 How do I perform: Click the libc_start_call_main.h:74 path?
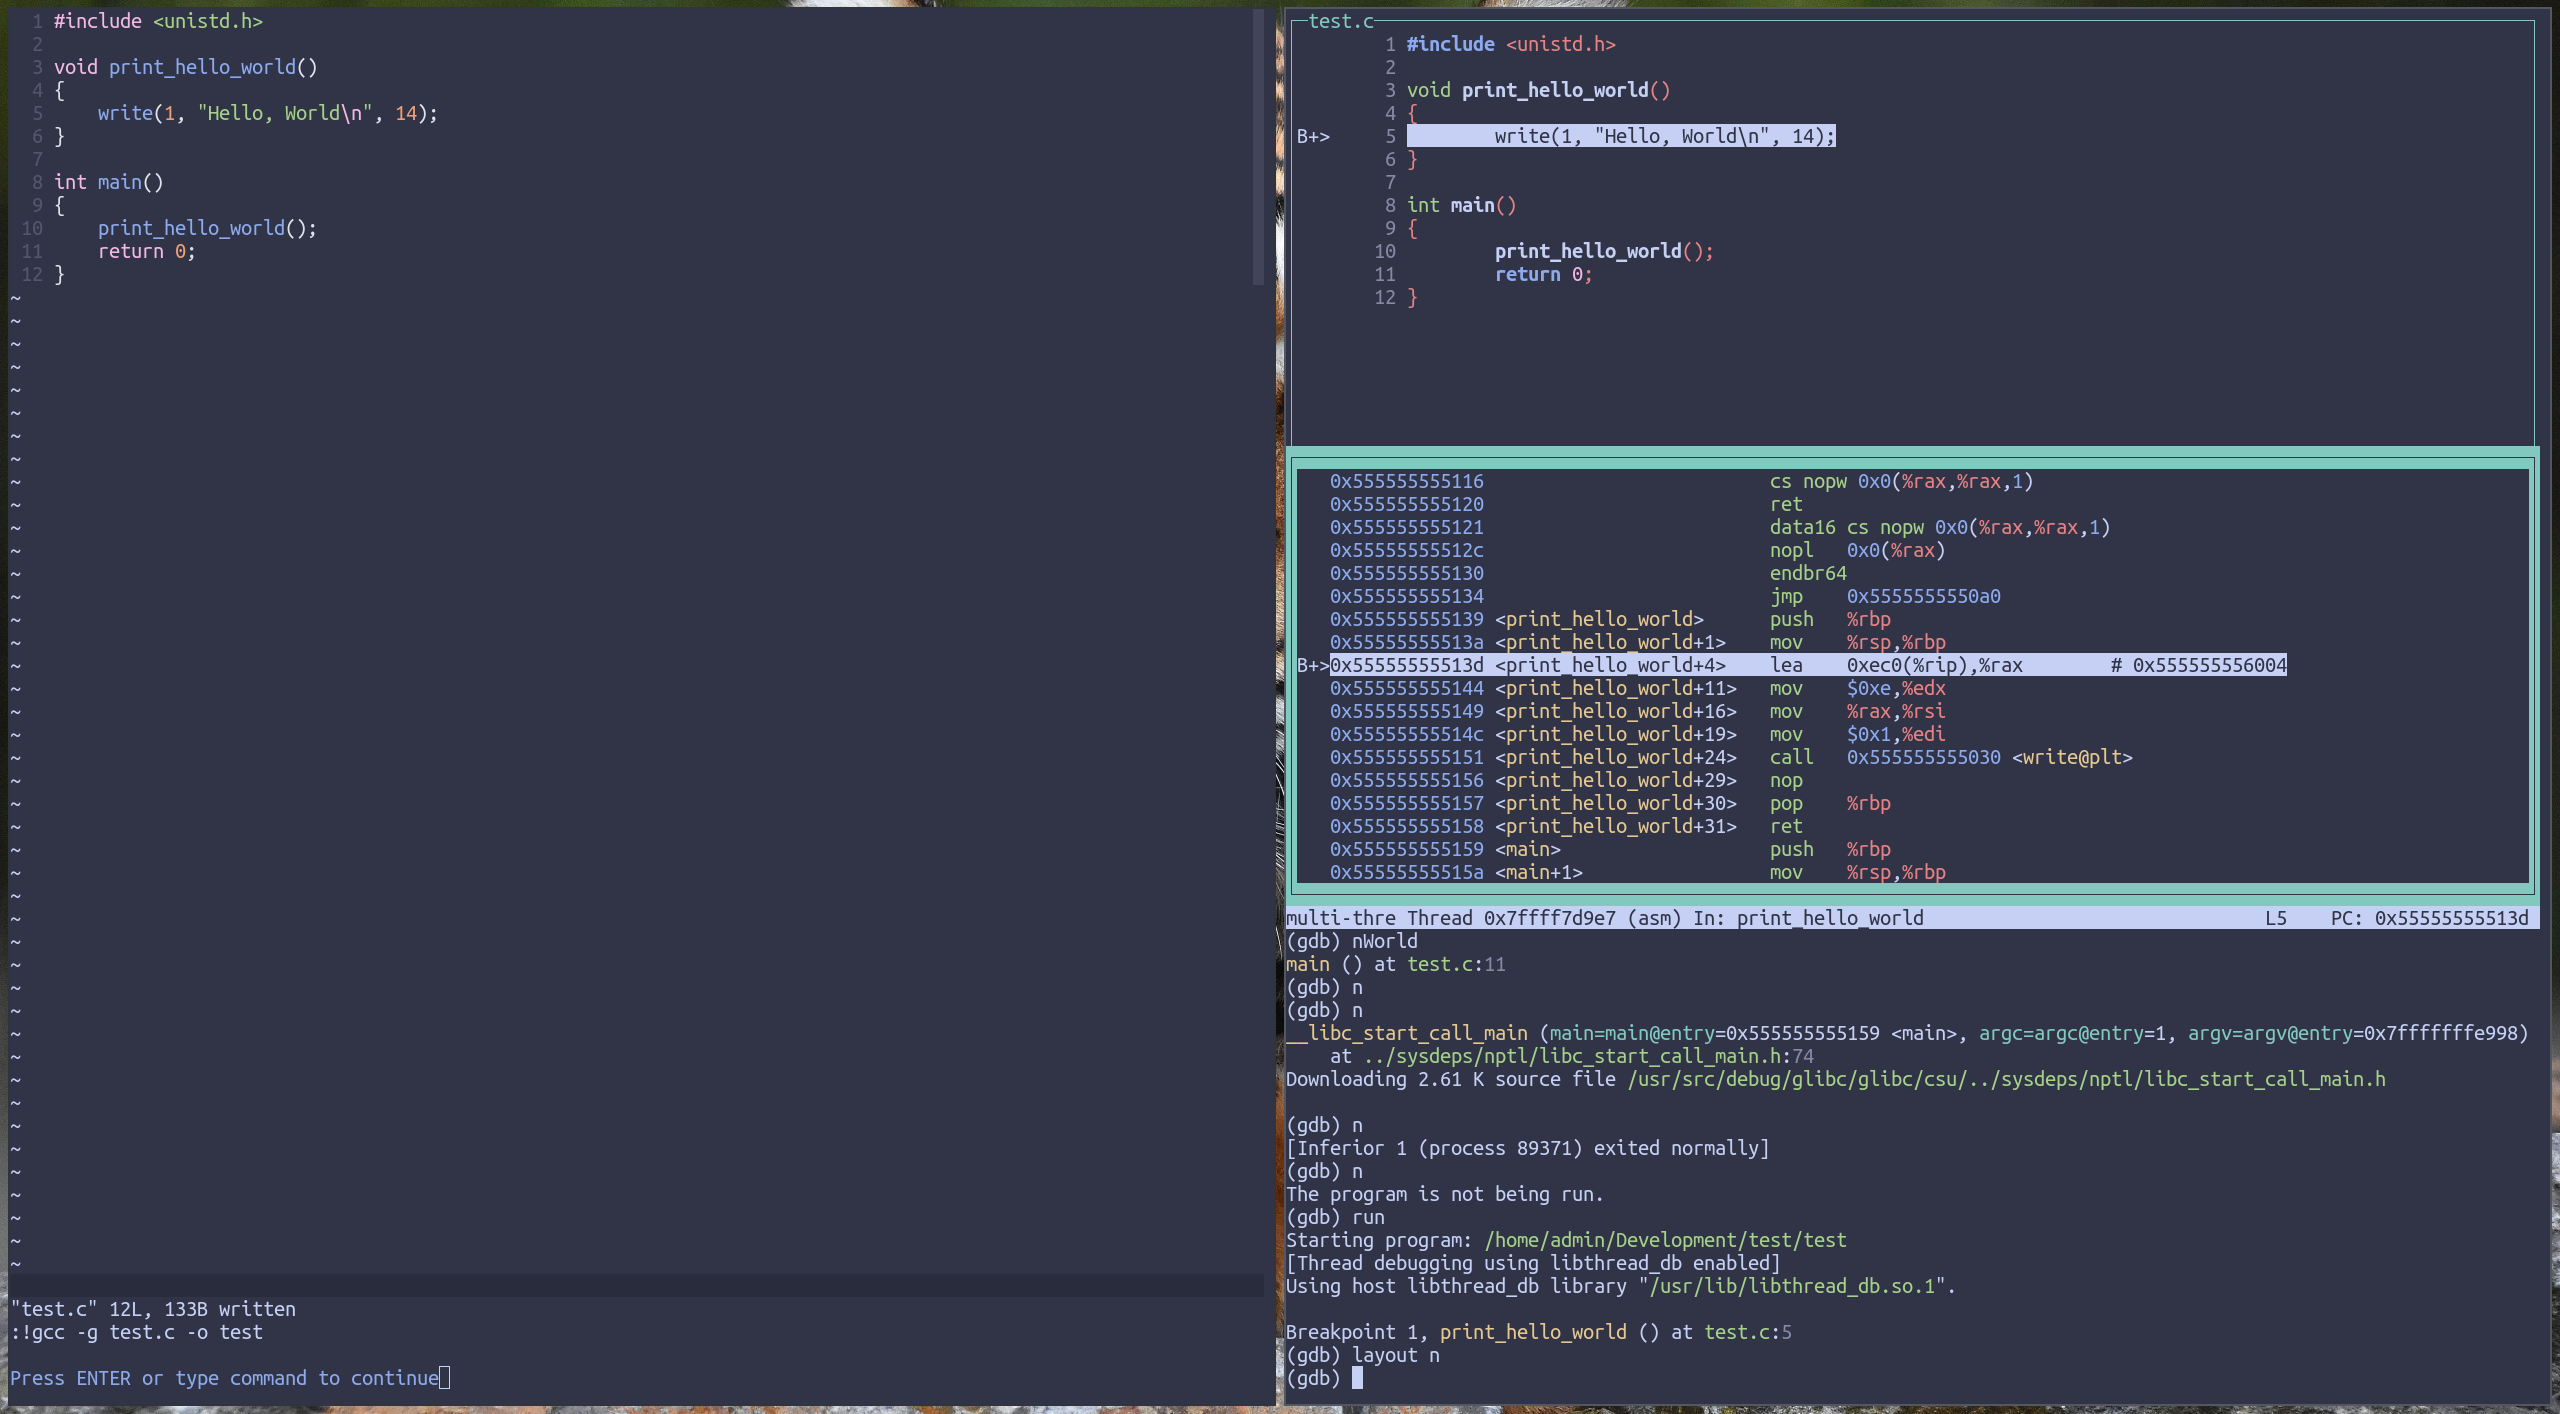click(1588, 1056)
